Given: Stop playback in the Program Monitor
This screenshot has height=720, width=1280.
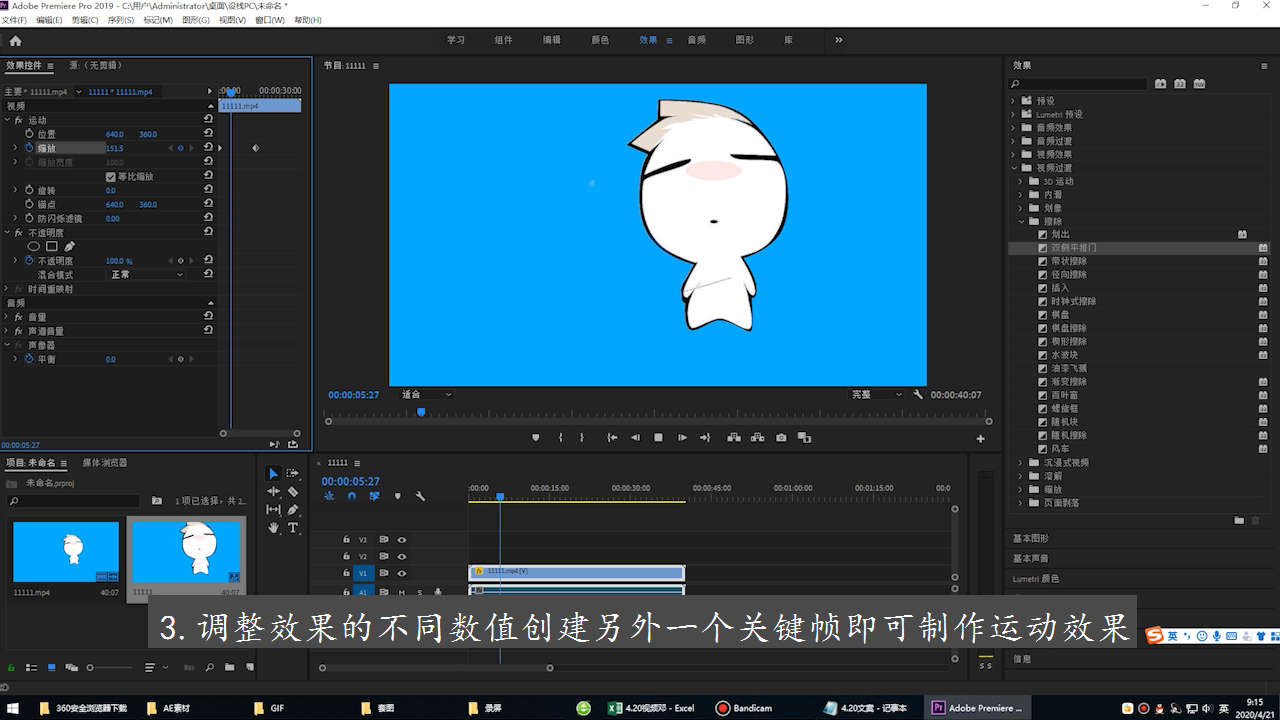Looking at the screenshot, I should 658,437.
